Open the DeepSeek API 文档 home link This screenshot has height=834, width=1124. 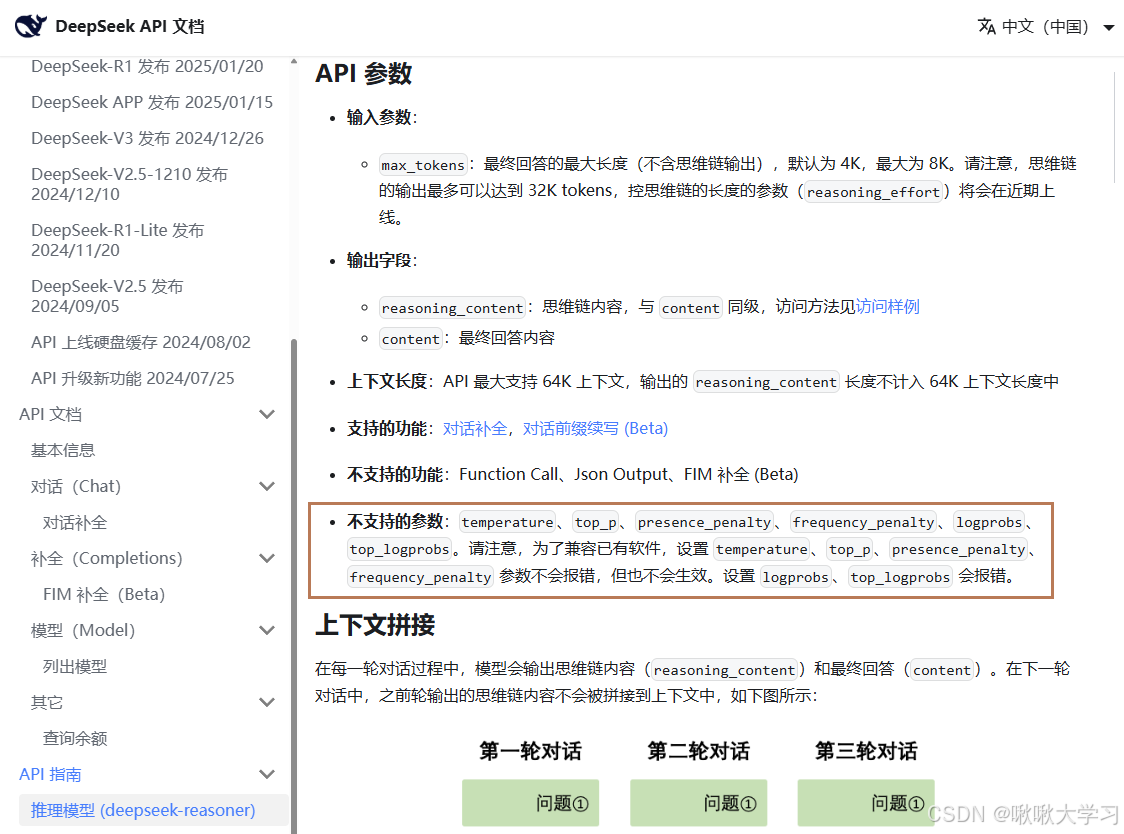pos(129,27)
